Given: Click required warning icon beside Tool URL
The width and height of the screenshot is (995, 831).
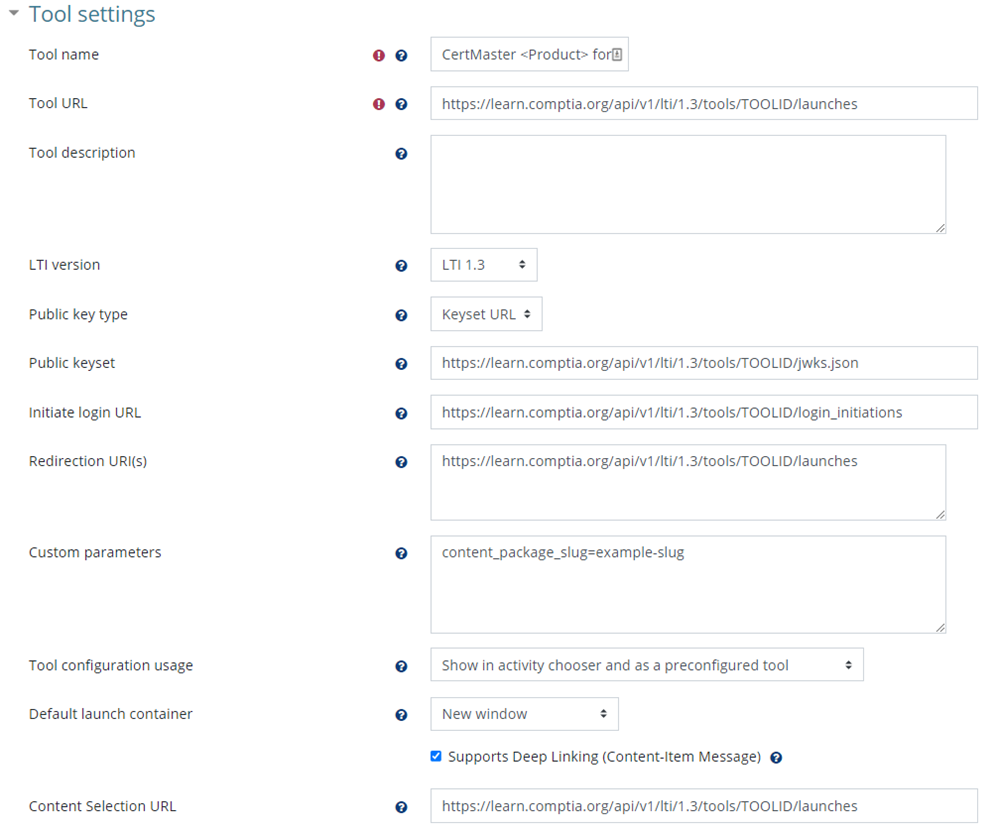Looking at the screenshot, I should click(x=379, y=104).
